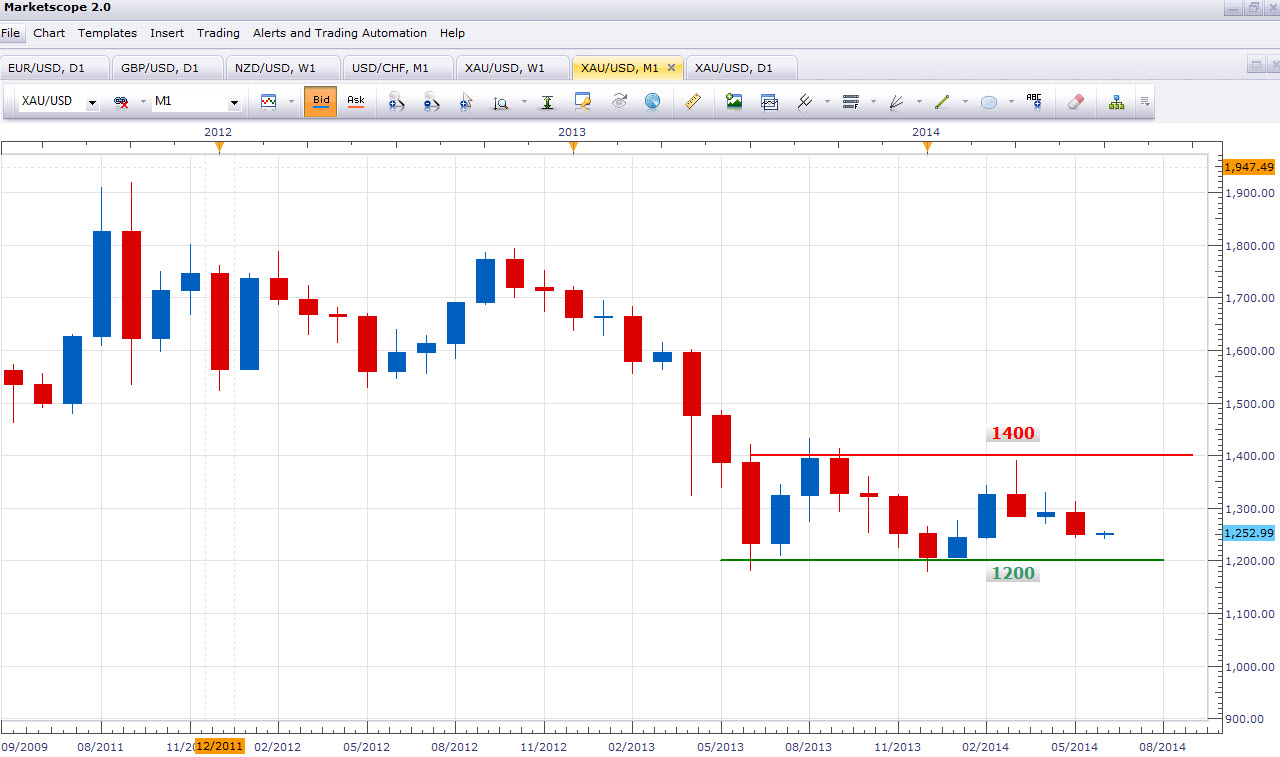Expand the XAU/USD symbol dropdown
The height and width of the screenshot is (757, 1280).
click(x=92, y=102)
